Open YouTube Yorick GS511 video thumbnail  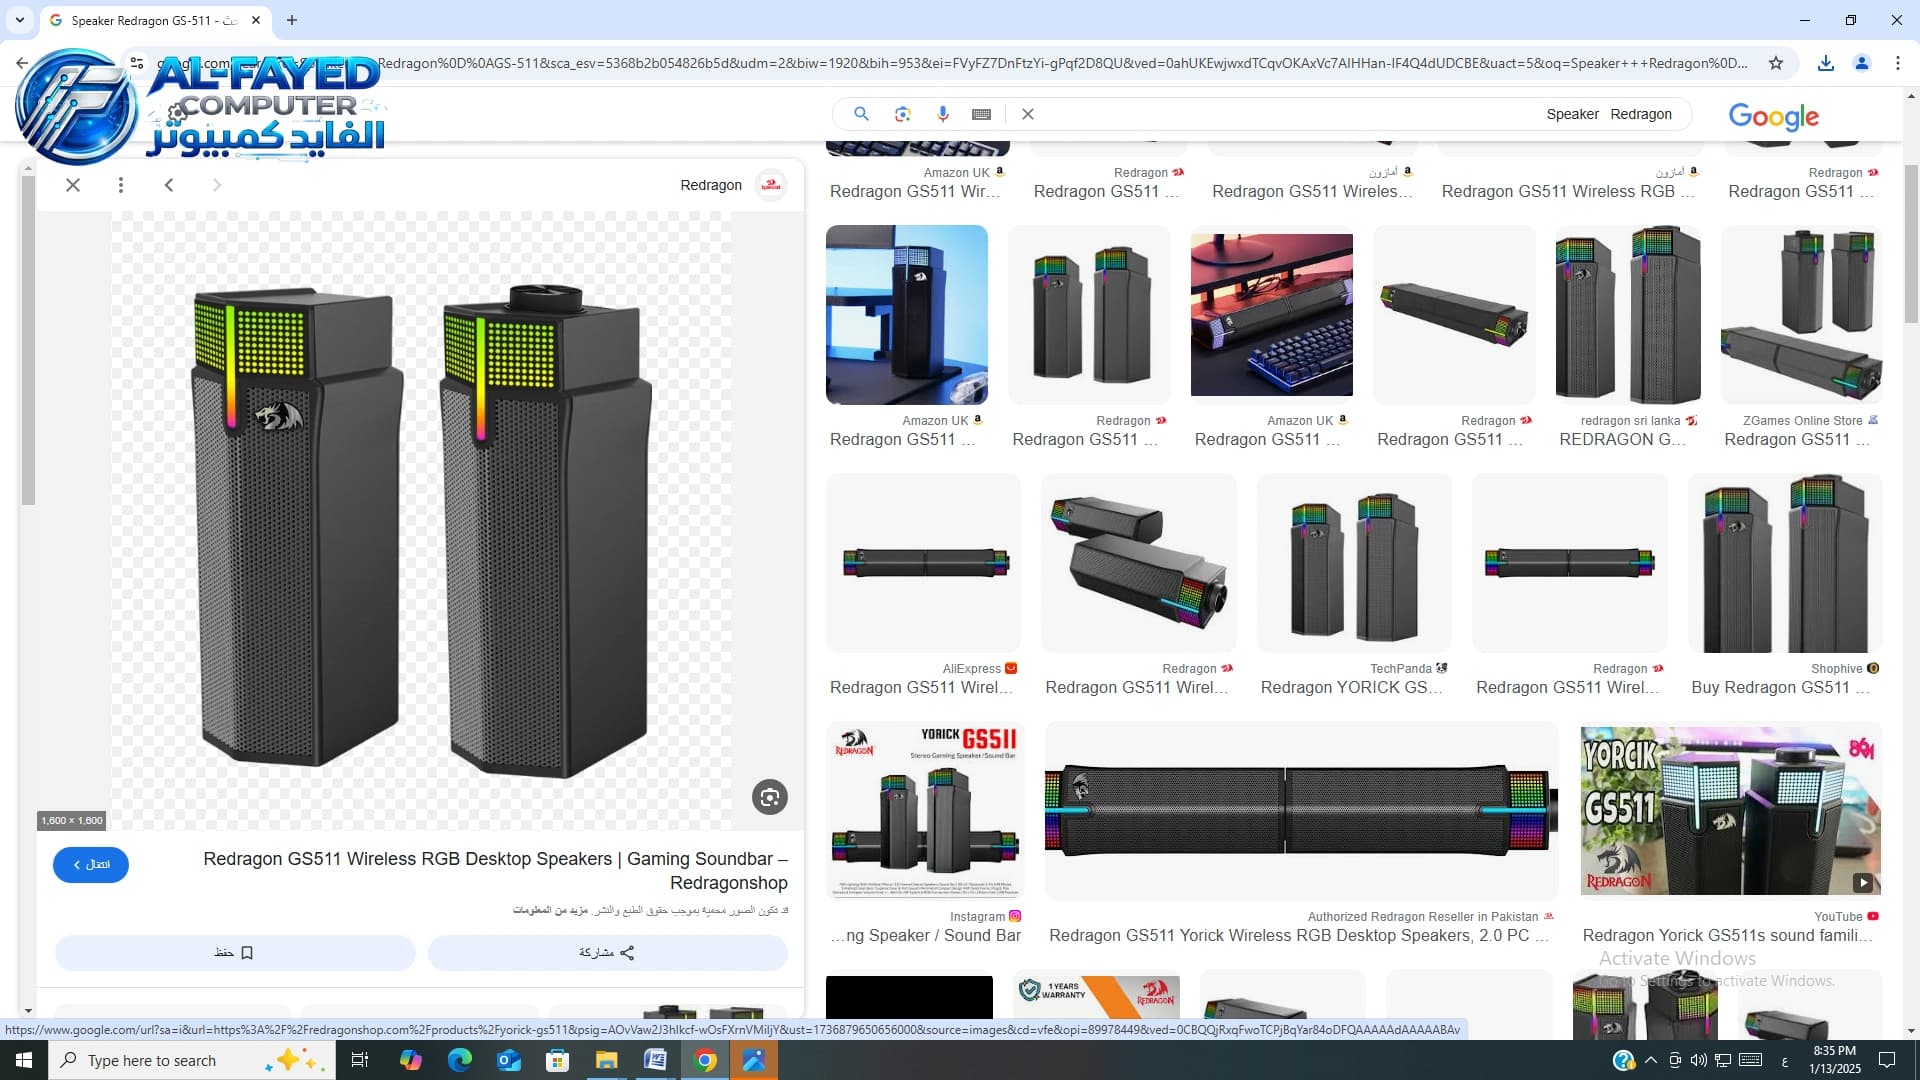(1731, 811)
